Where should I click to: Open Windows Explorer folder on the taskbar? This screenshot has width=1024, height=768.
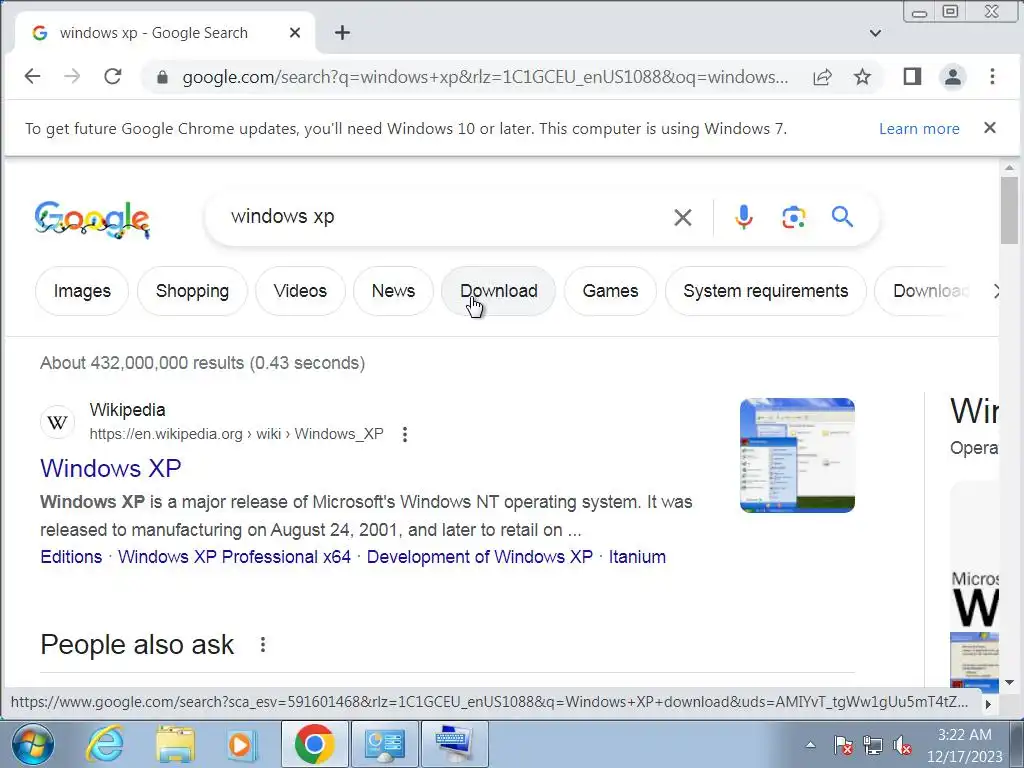click(x=174, y=744)
